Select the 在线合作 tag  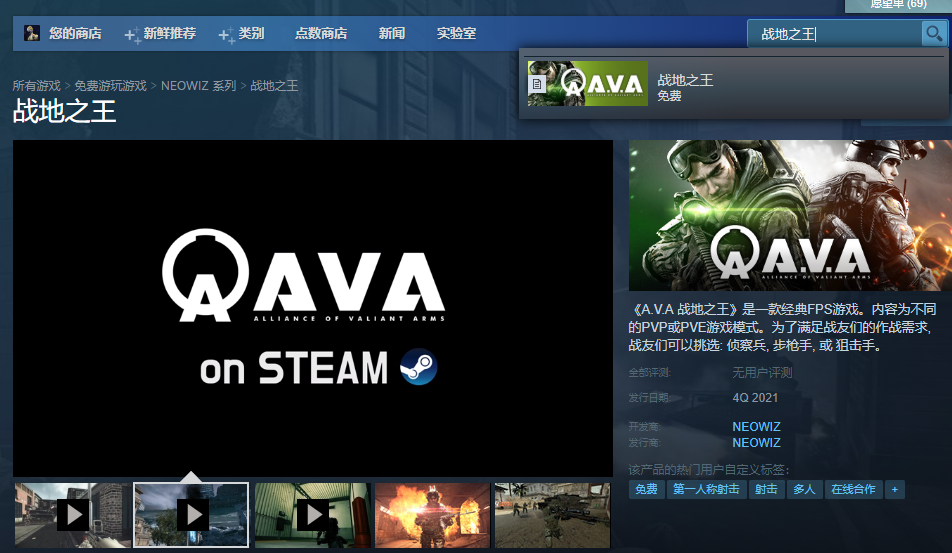[x=853, y=489]
